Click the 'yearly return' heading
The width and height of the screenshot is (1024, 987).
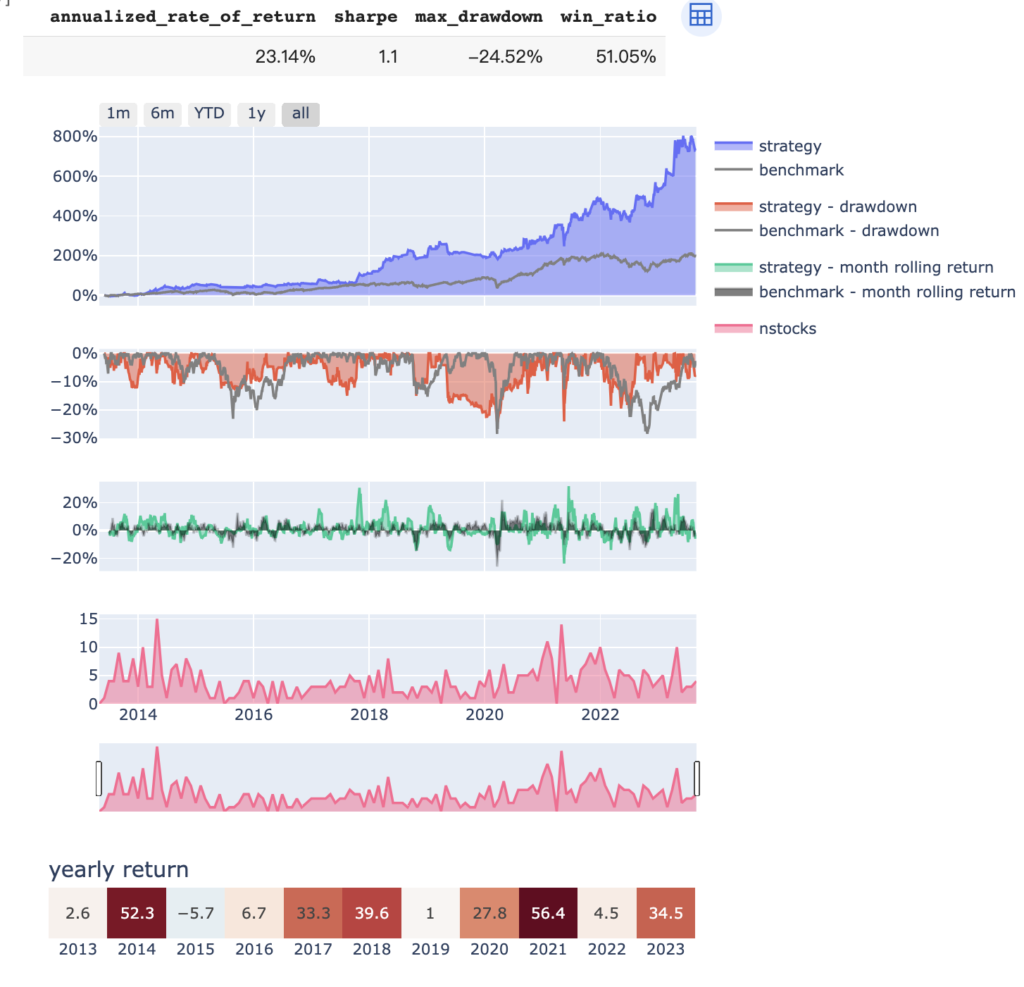(119, 869)
